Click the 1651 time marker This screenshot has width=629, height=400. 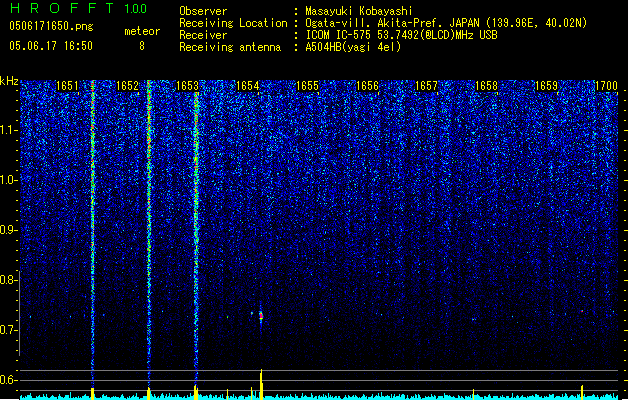67,86
